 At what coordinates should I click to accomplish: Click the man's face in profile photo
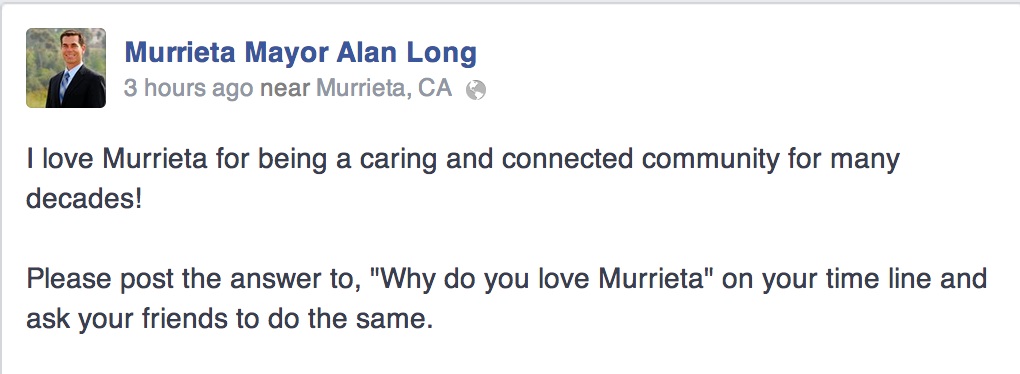click(x=72, y=48)
